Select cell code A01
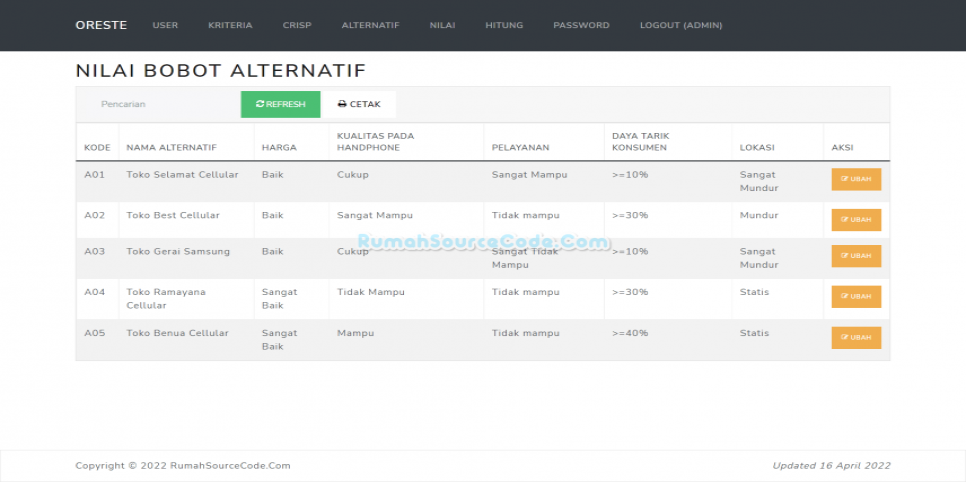The height and width of the screenshot is (482, 966). coord(94,174)
